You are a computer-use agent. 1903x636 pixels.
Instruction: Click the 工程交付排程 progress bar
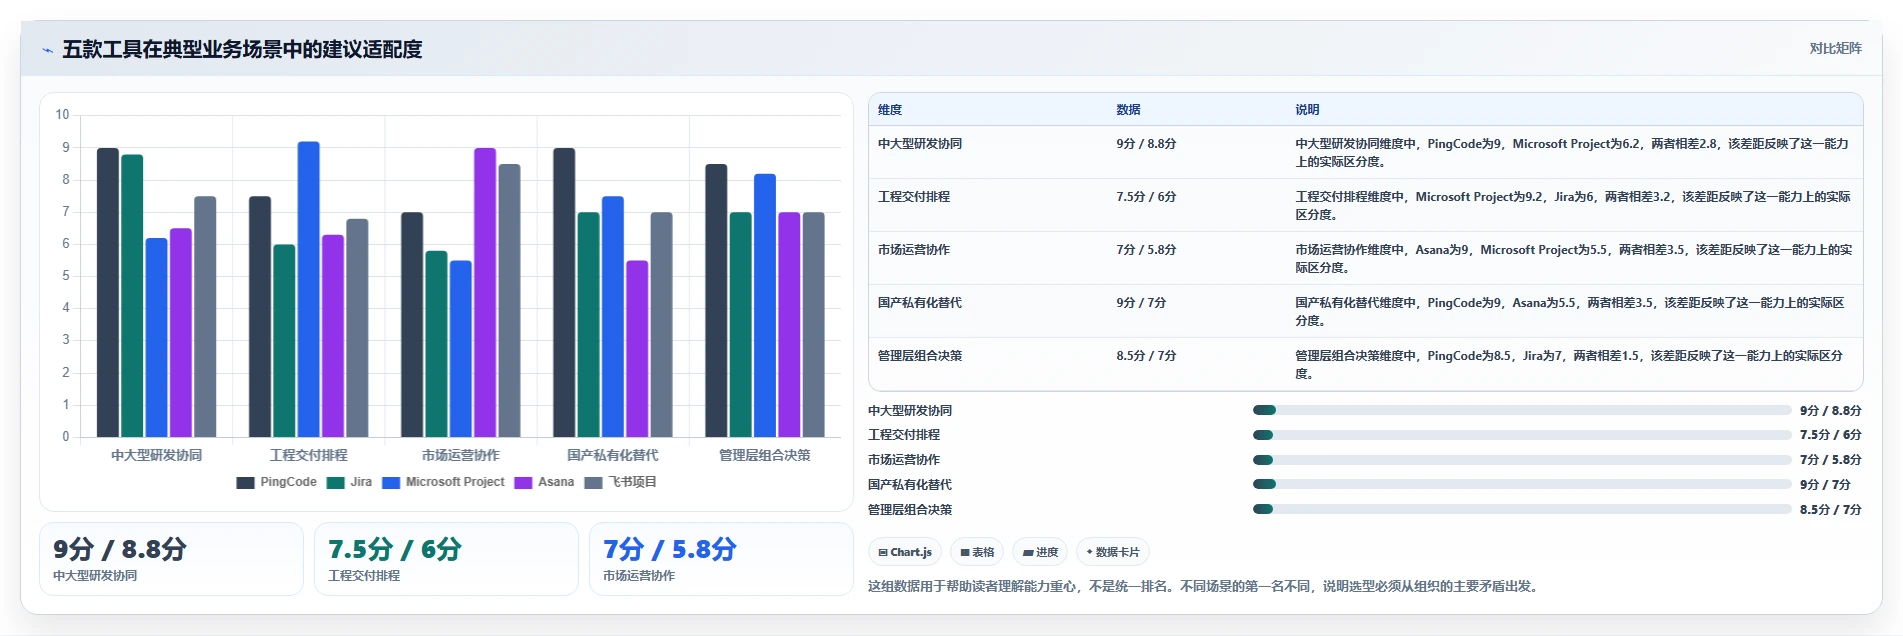pos(1522,435)
